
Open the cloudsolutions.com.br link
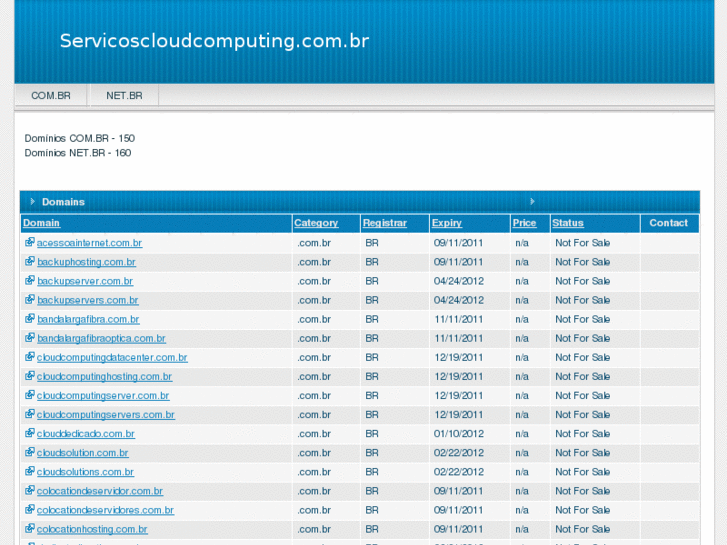click(x=85, y=472)
